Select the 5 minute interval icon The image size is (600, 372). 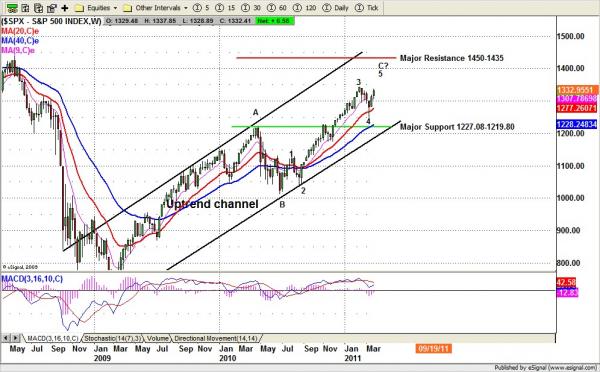[201, 8]
